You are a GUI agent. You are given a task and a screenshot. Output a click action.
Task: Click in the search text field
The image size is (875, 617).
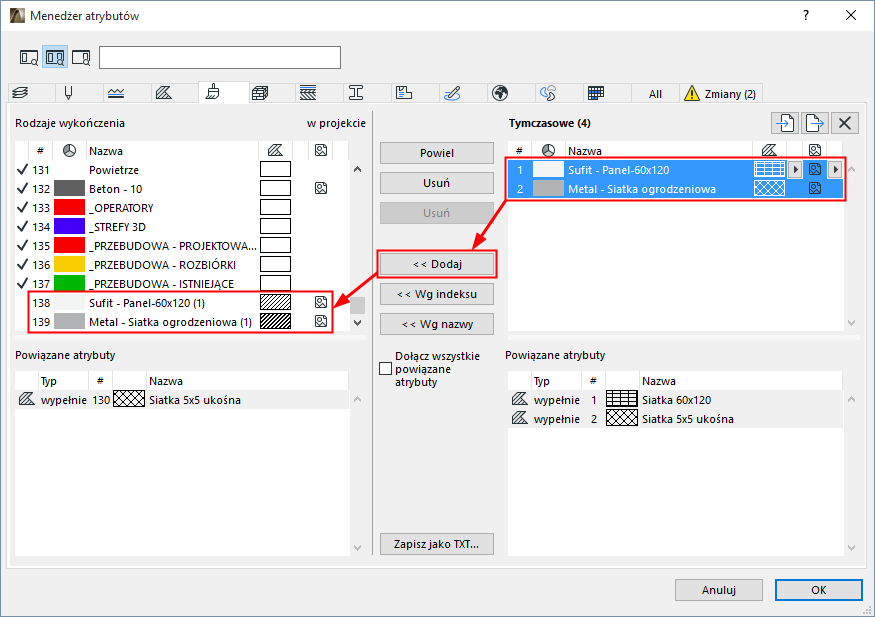[220, 57]
